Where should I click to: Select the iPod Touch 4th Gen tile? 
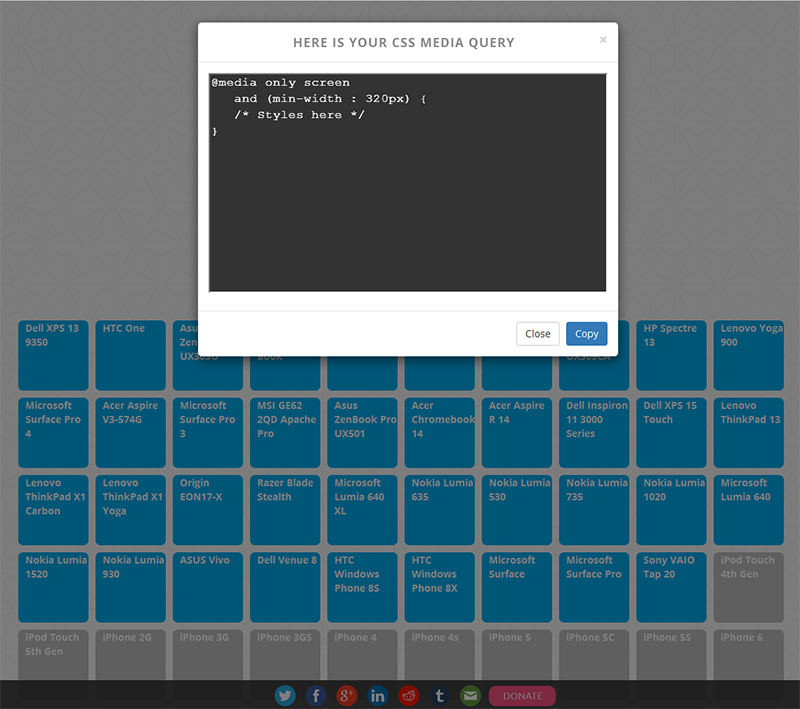tap(749, 587)
